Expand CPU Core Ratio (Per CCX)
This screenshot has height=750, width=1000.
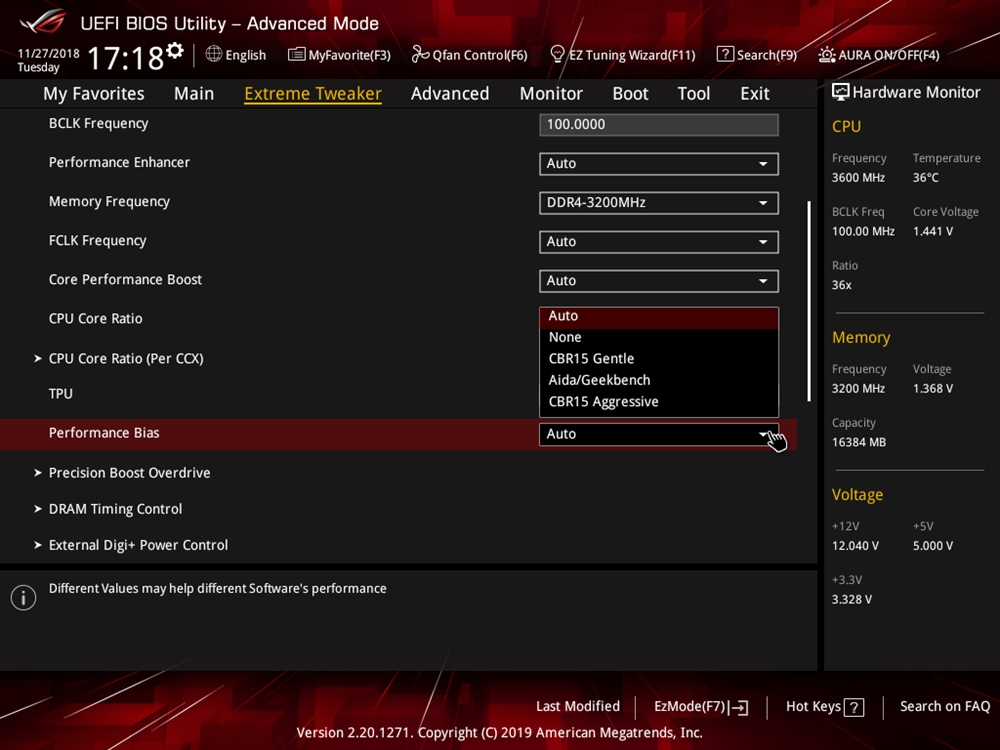point(126,359)
